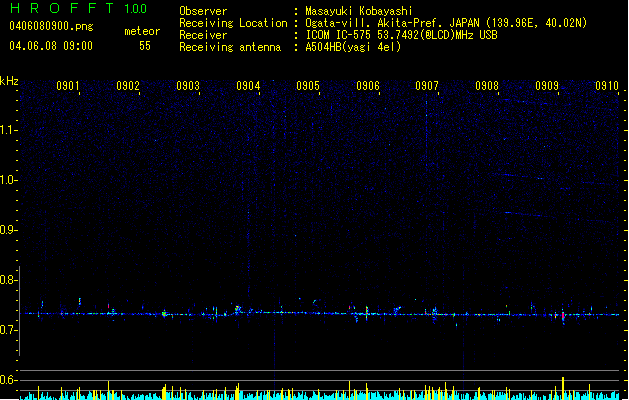Click the date 04.06.08 09:00
The image size is (629, 400).
[51, 46]
